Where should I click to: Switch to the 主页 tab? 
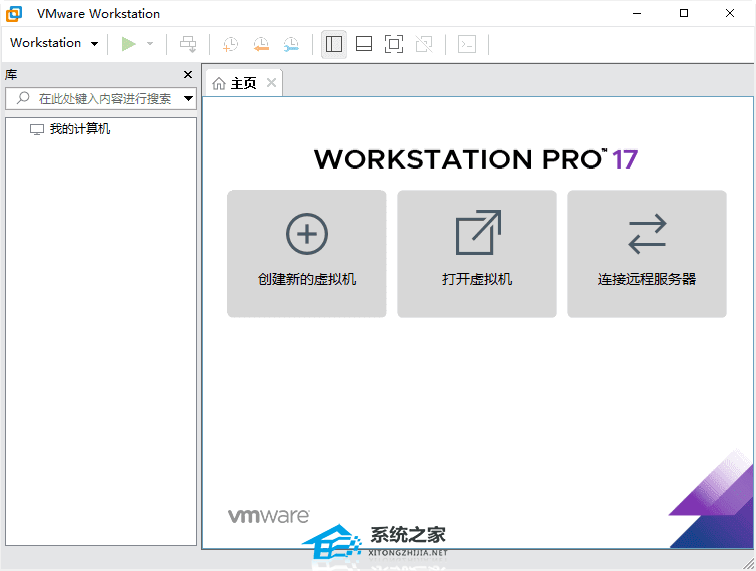[x=235, y=83]
